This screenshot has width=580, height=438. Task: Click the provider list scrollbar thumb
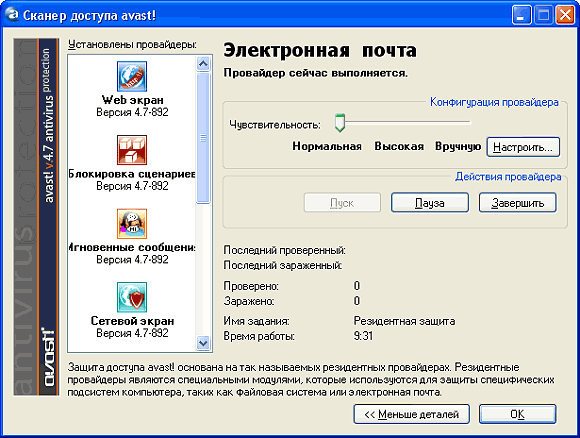click(203, 138)
